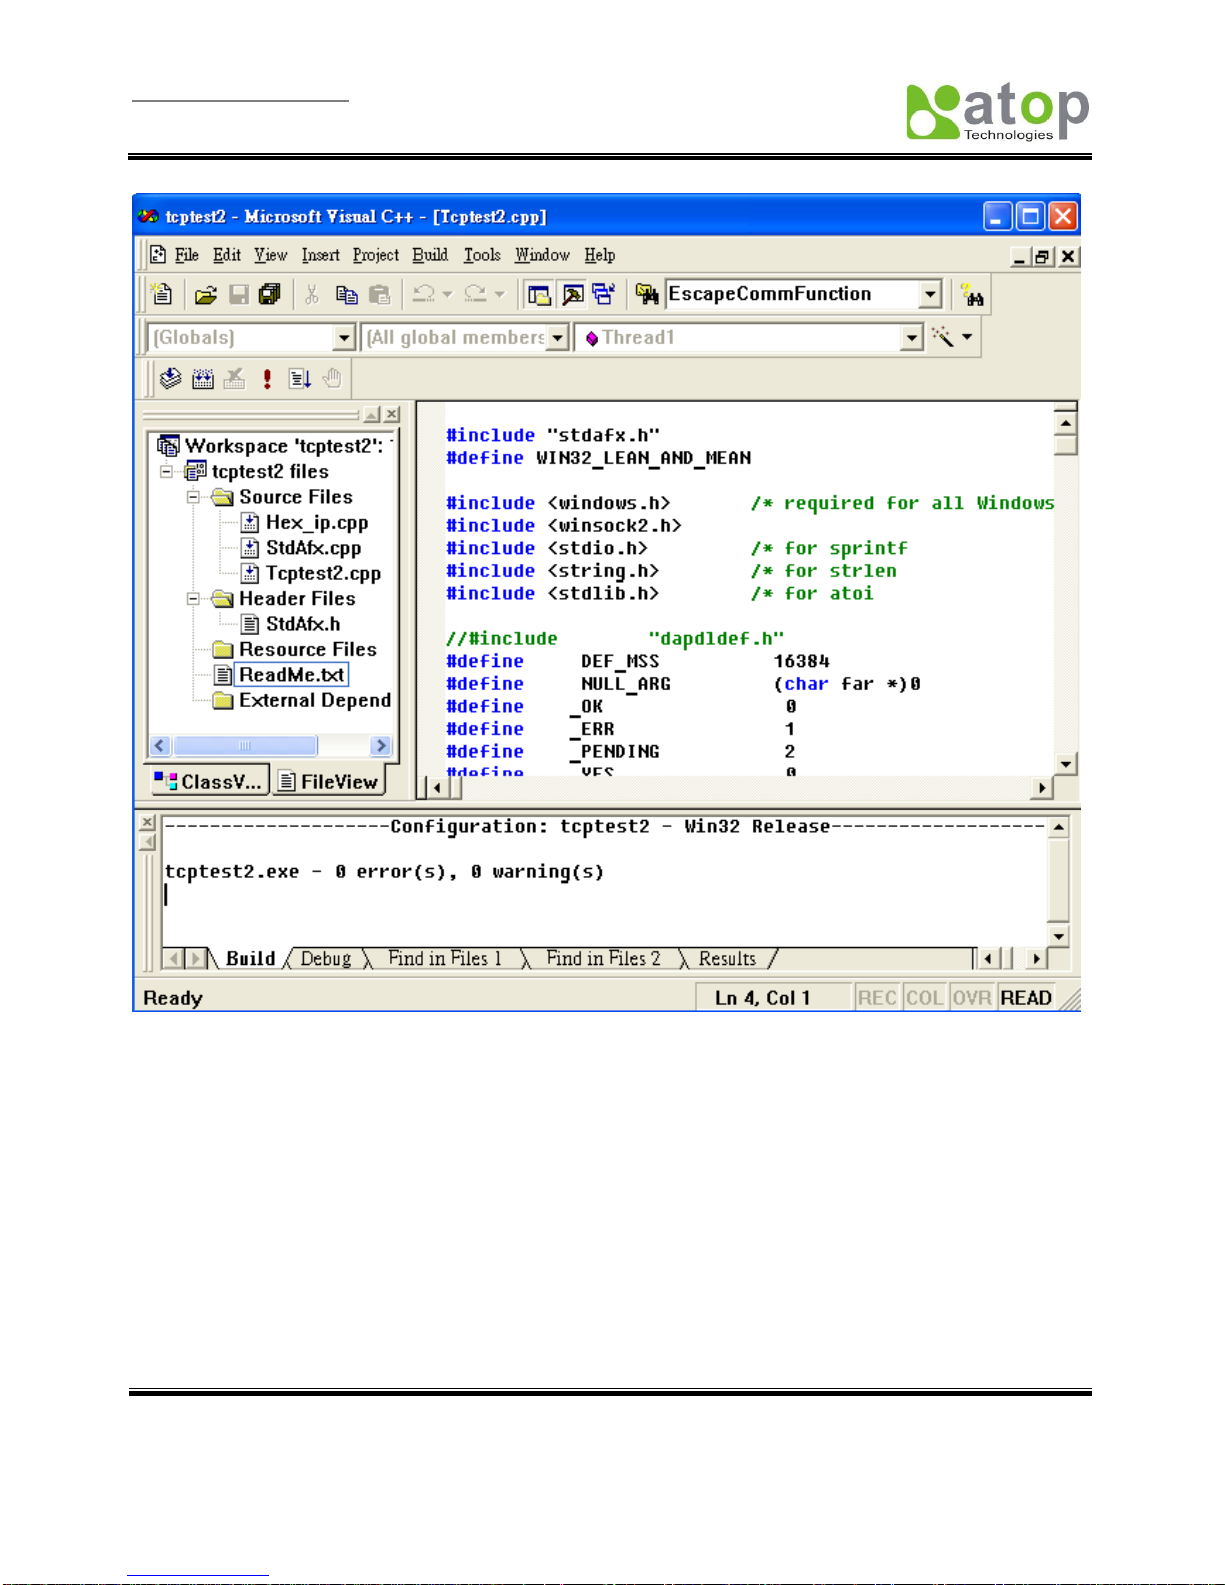
Task: Click the code editor scroll-down arrow
Action: coord(1065,764)
